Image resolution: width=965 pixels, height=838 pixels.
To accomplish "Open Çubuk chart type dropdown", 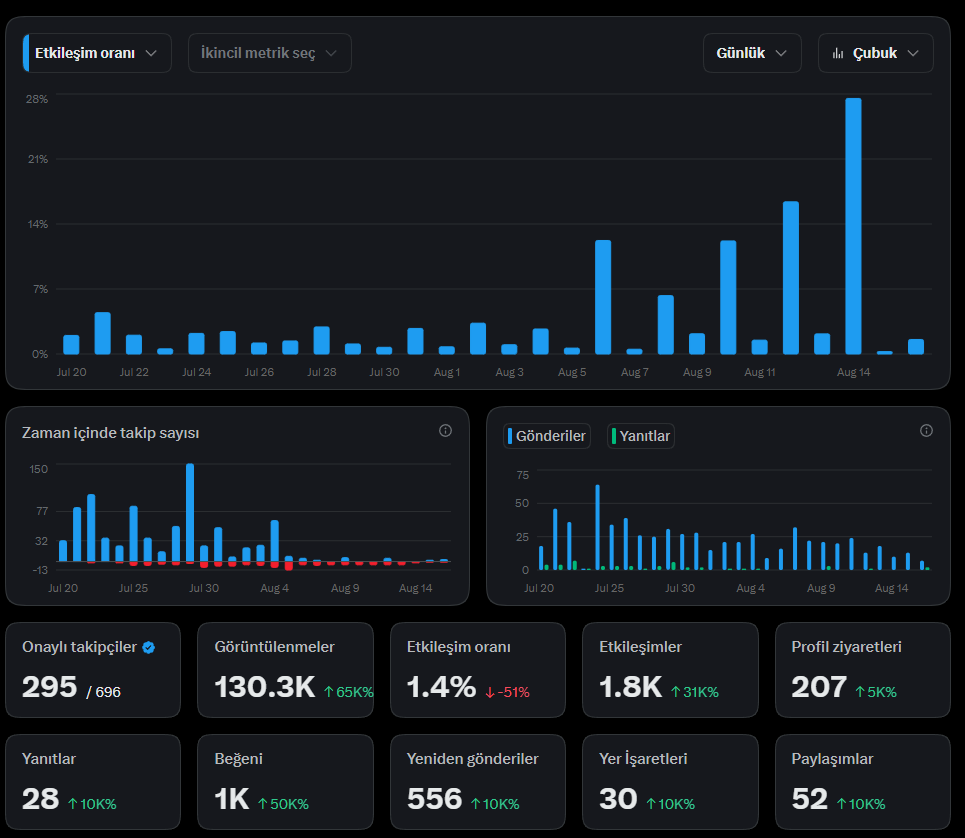I will pyautogui.click(x=875, y=54).
